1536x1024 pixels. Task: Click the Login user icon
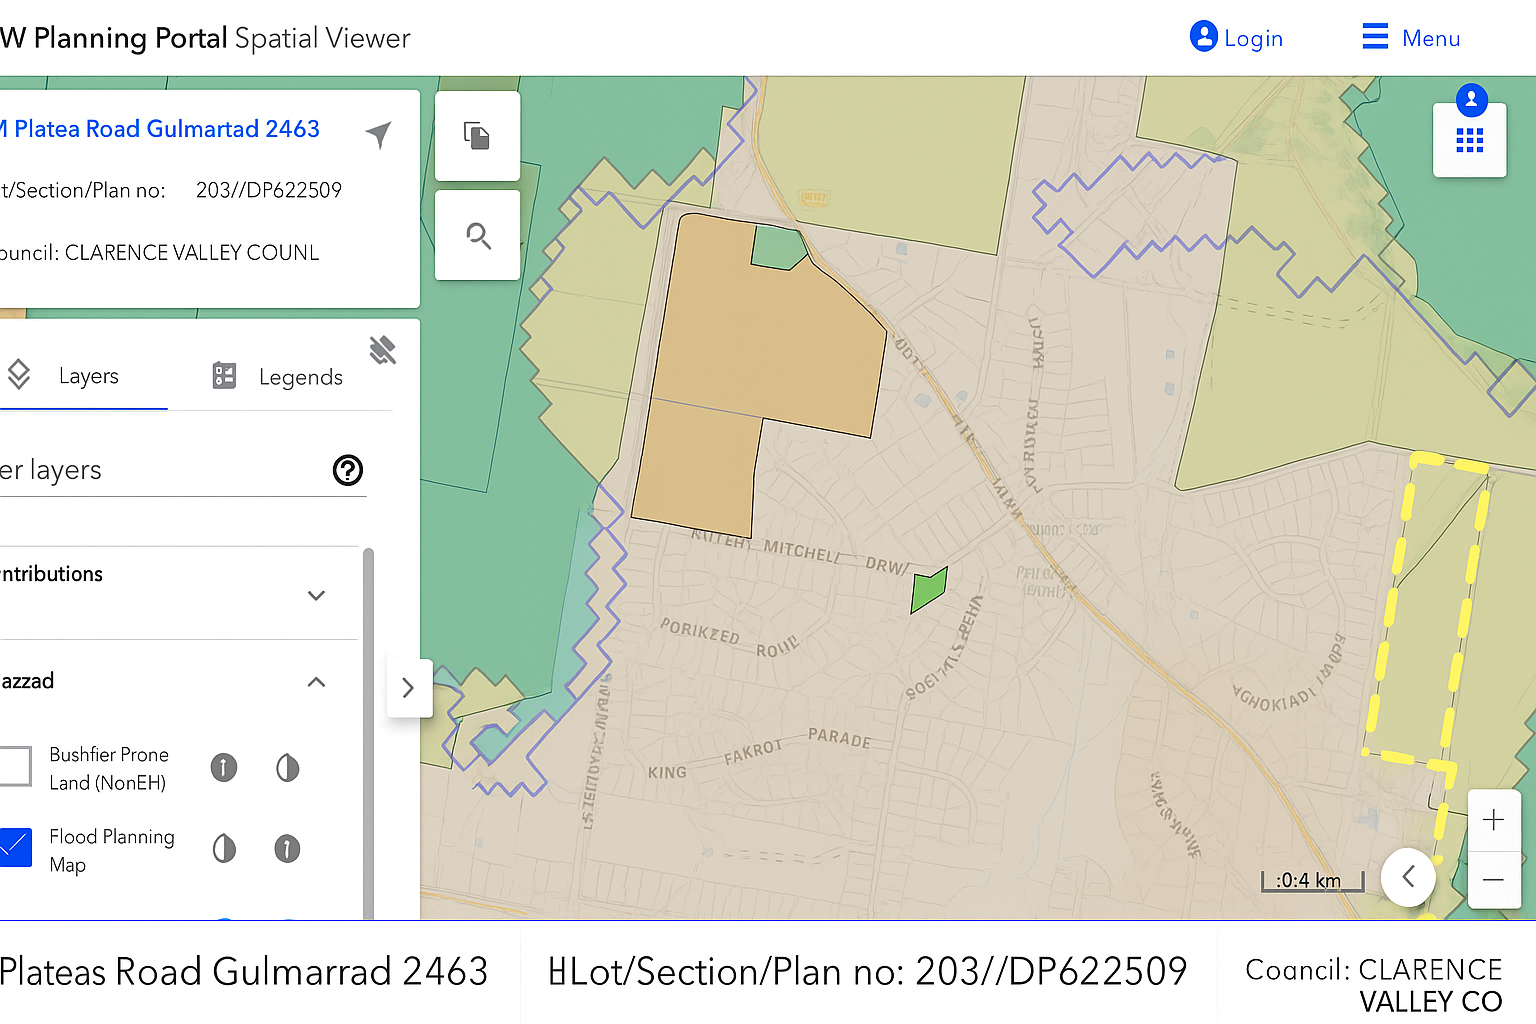pyautogui.click(x=1204, y=37)
